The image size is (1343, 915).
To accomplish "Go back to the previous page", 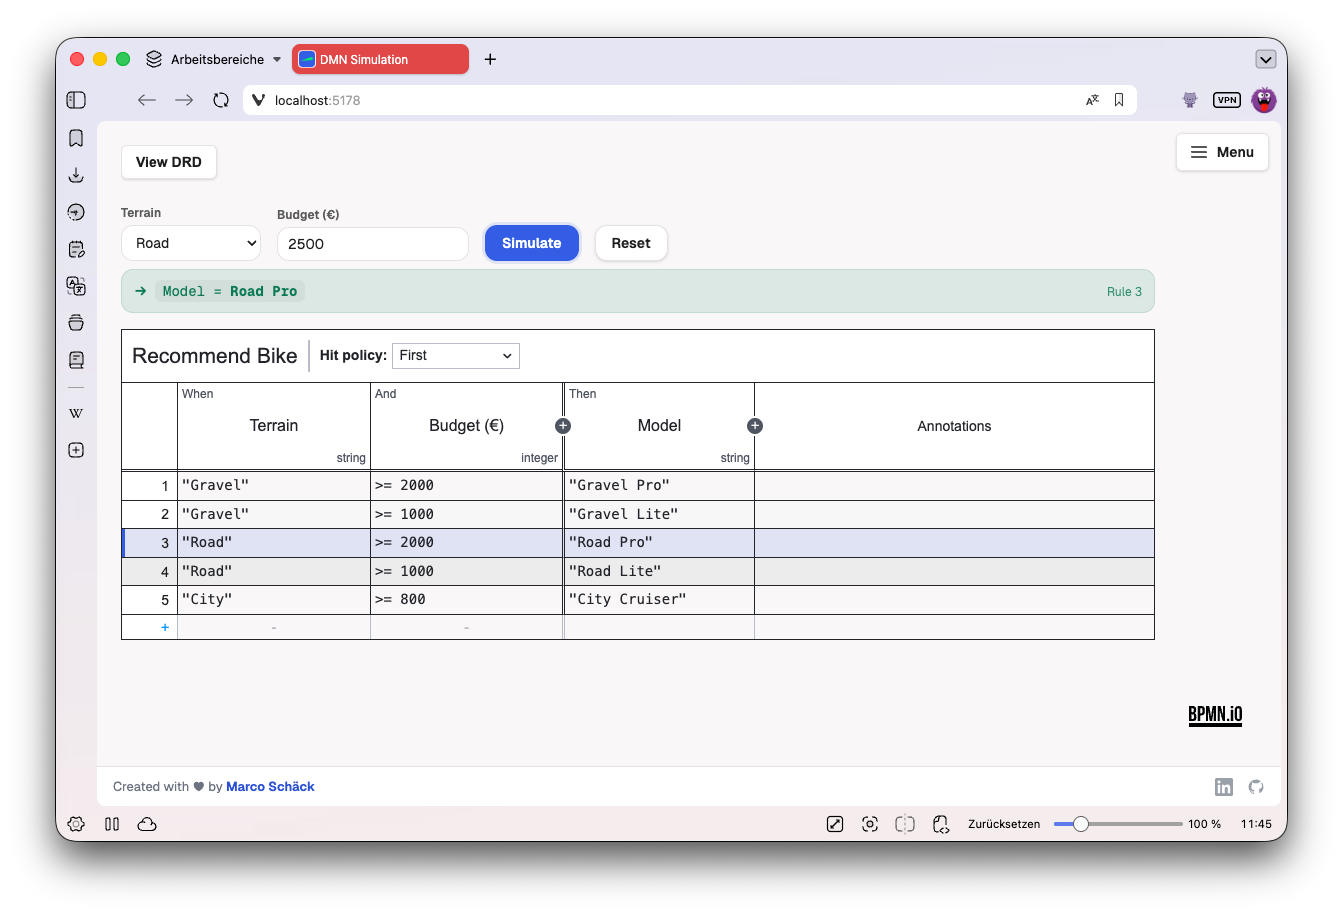I will (x=147, y=100).
